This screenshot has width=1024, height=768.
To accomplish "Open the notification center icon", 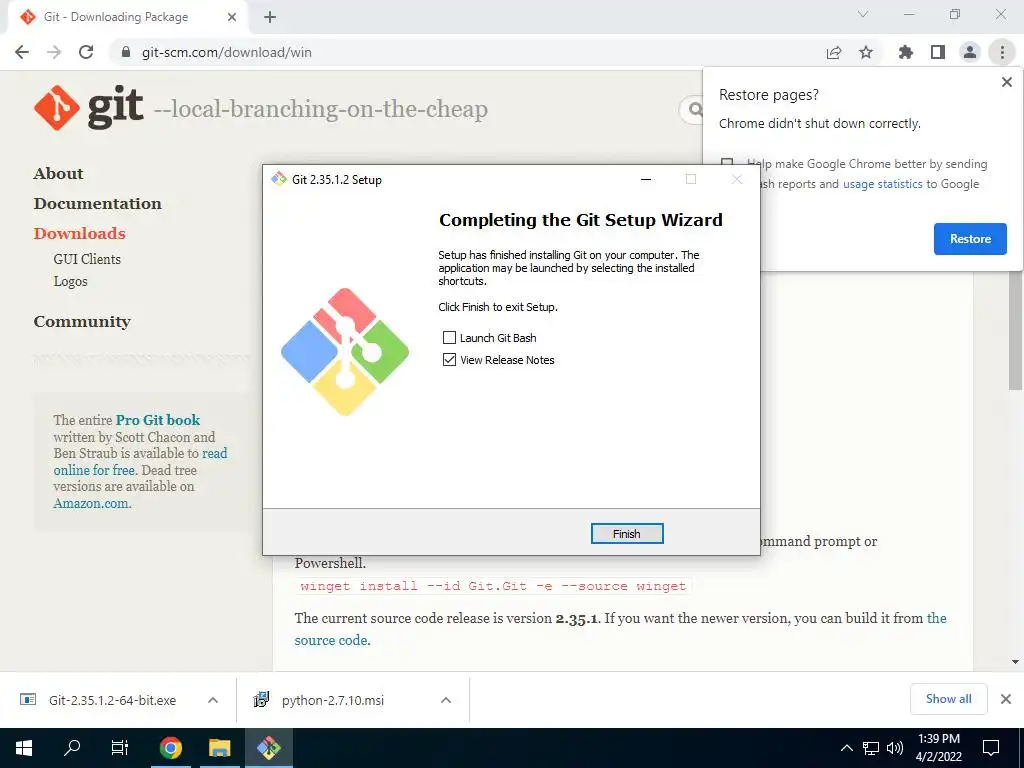I will point(991,748).
